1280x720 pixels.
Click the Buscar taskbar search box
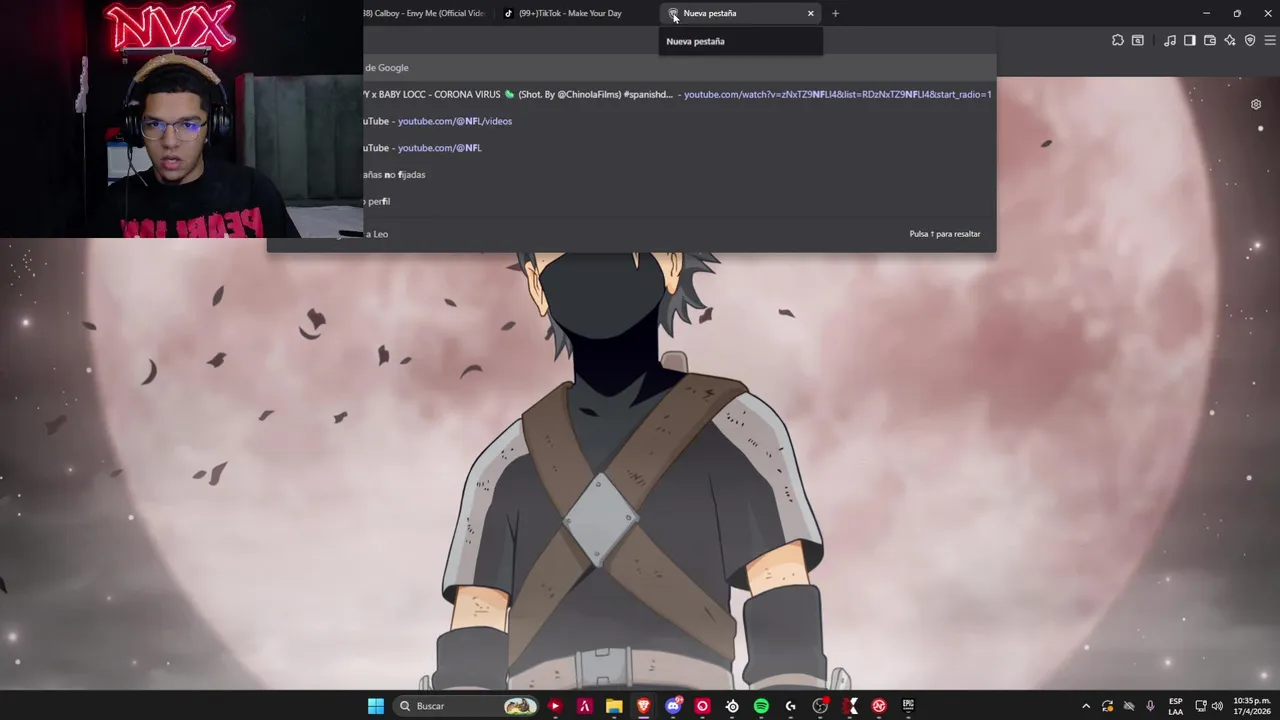coord(468,706)
